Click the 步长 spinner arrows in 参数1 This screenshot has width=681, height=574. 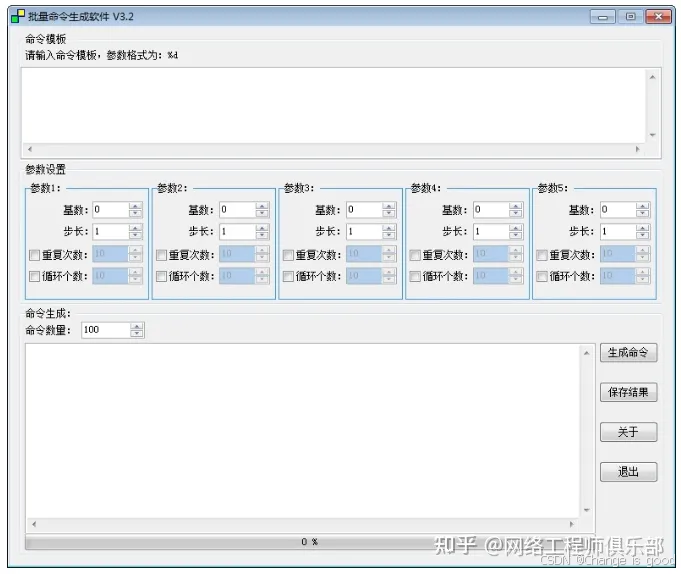[136, 231]
